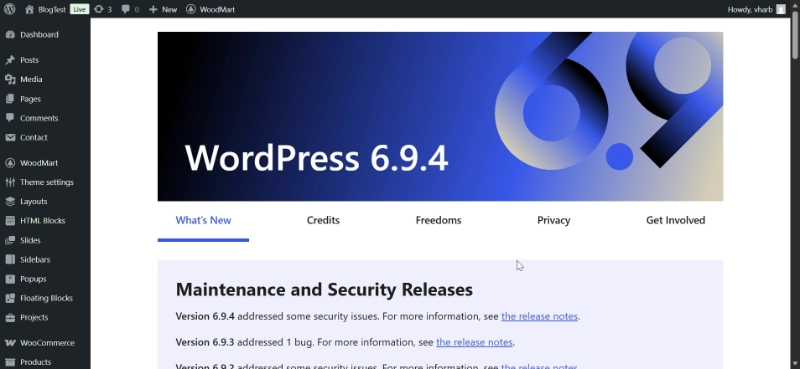Open the Floating Blocks menu item
Image resolution: width=800 pixels, height=369 pixels.
[45, 298]
